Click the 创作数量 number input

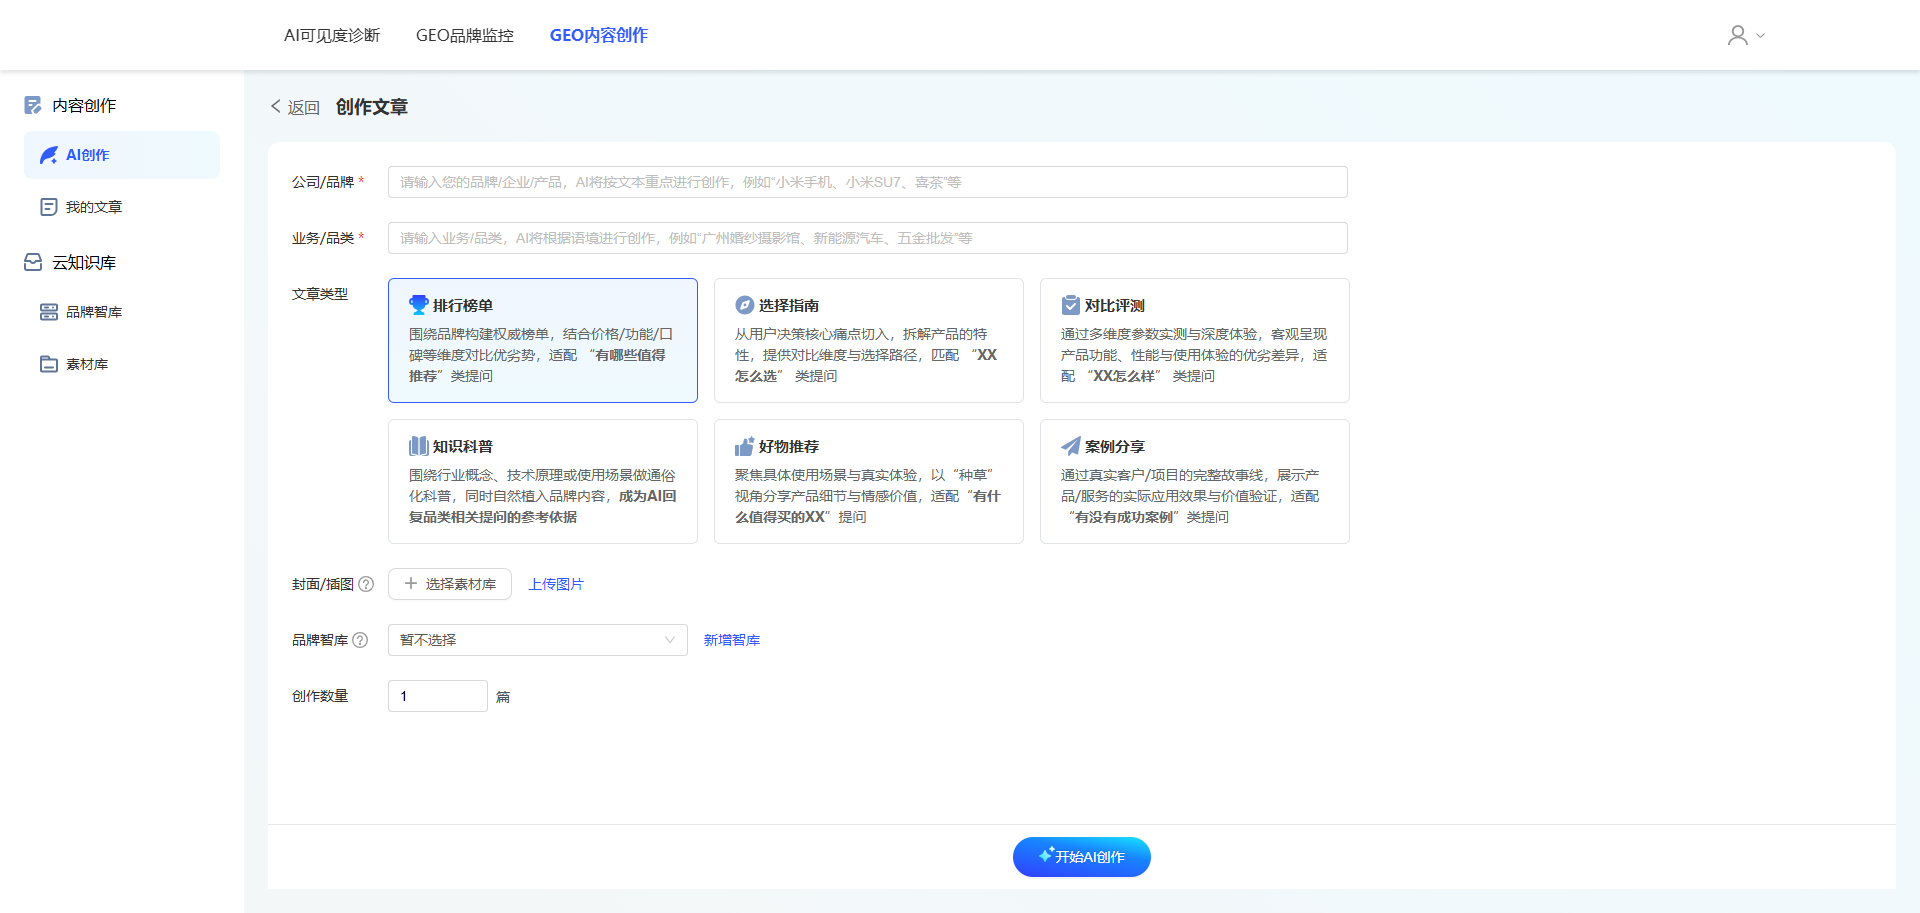click(x=437, y=696)
